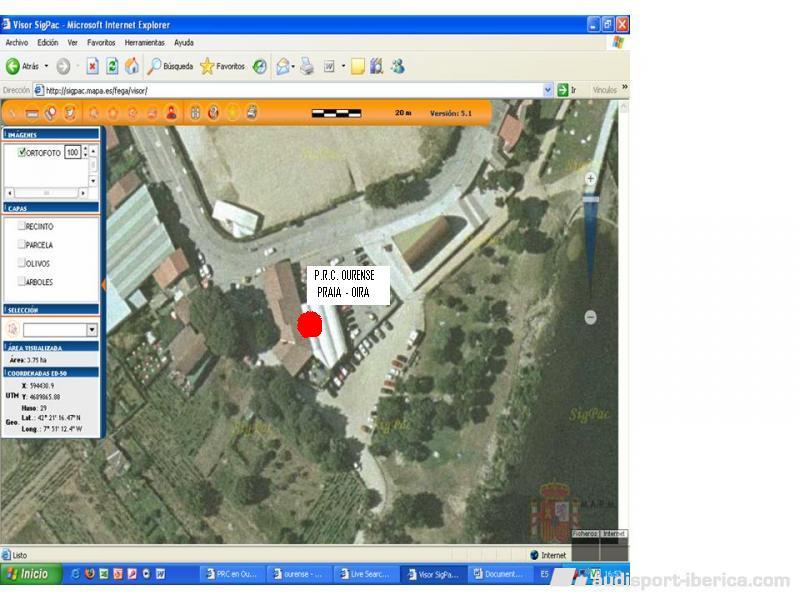Click the mail envelope icon

pos(283,66)
